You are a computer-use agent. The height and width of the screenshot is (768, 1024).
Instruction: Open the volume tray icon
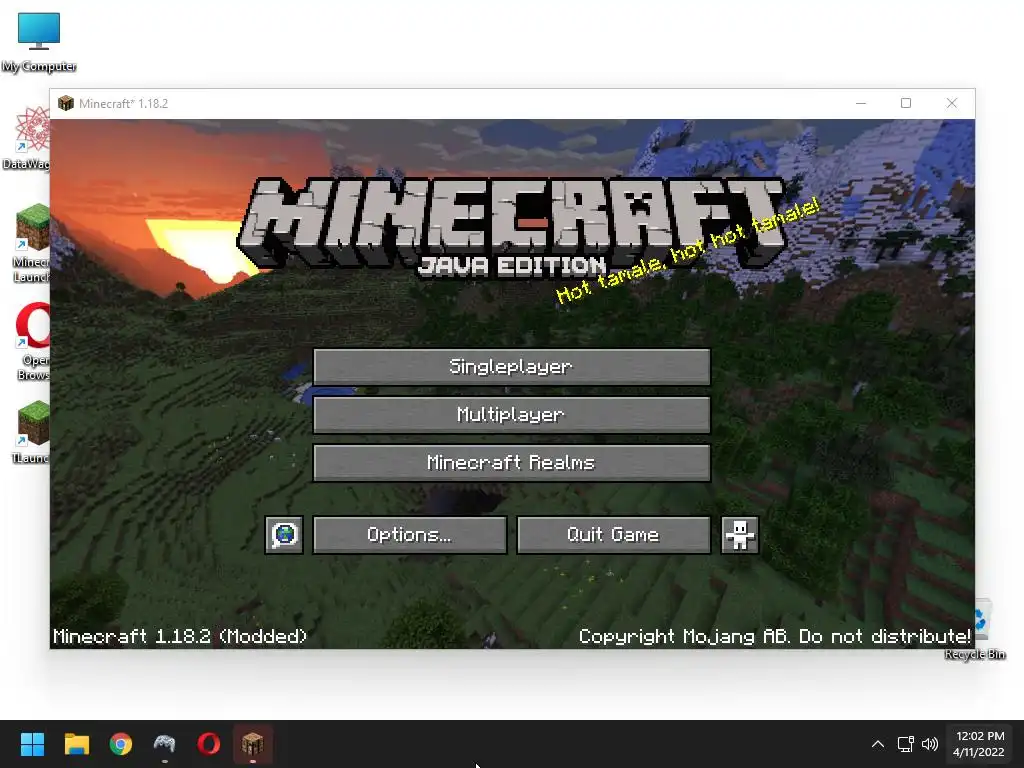(930, 744)
